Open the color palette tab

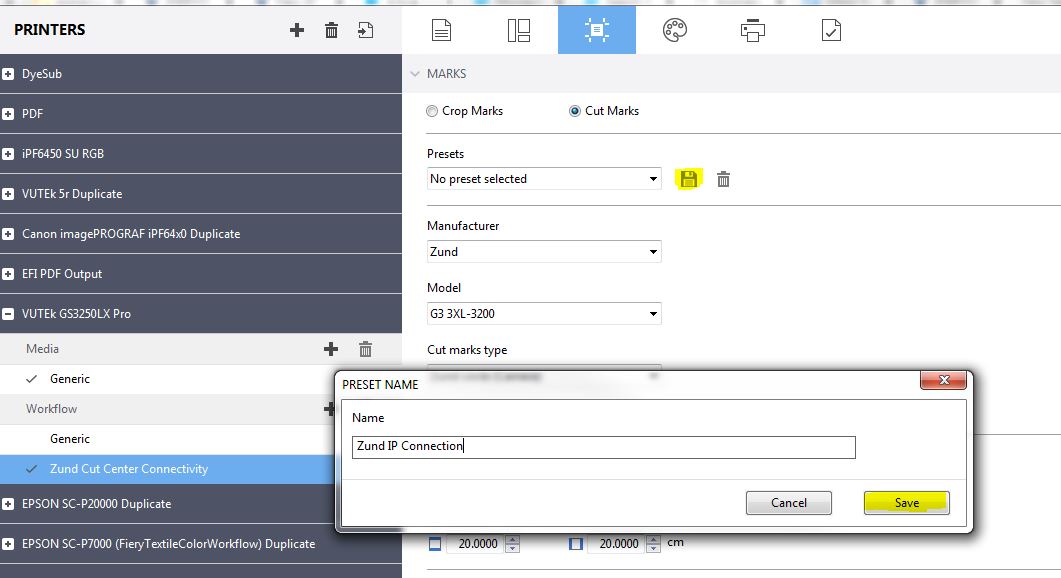coord(675,30)
